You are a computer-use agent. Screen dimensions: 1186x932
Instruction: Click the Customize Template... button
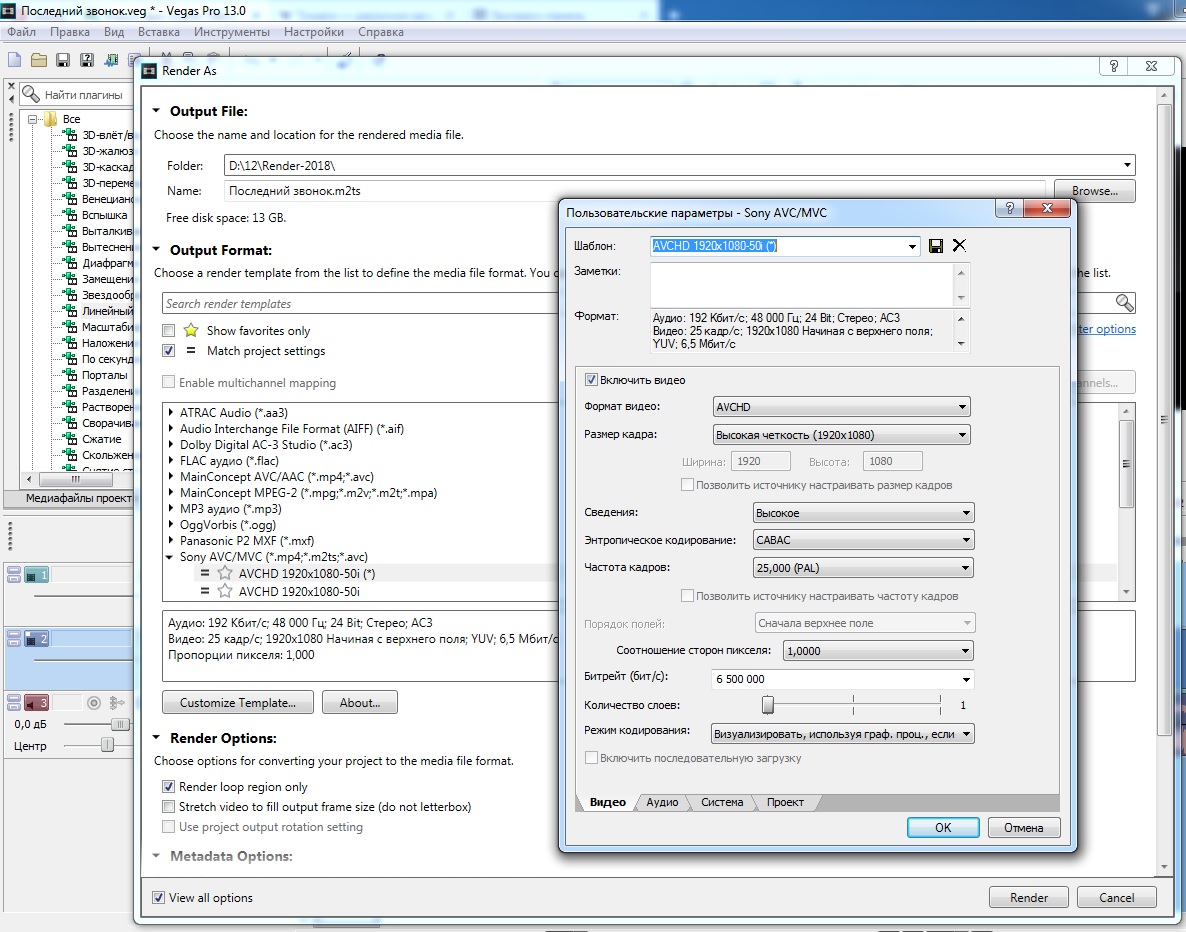coord(237,703)
